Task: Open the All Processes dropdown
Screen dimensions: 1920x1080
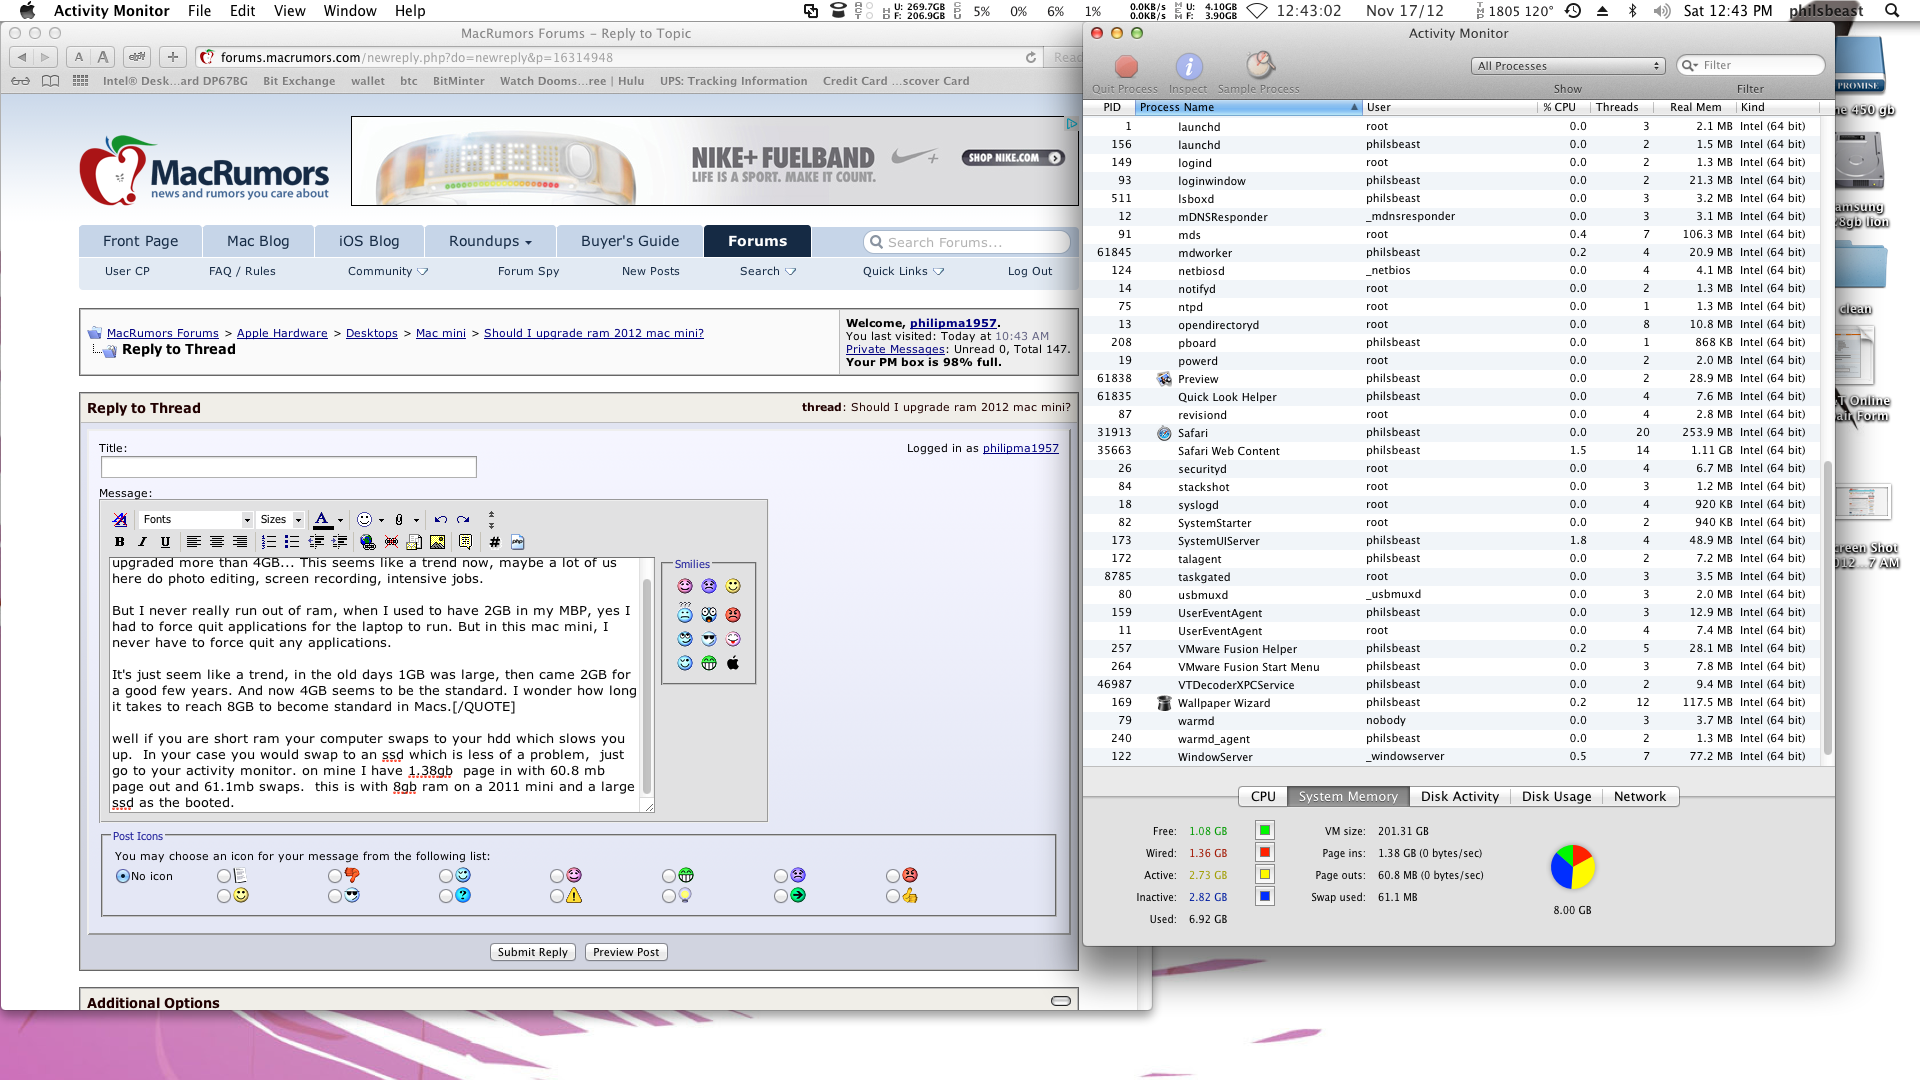Action: coord(1567,66)
